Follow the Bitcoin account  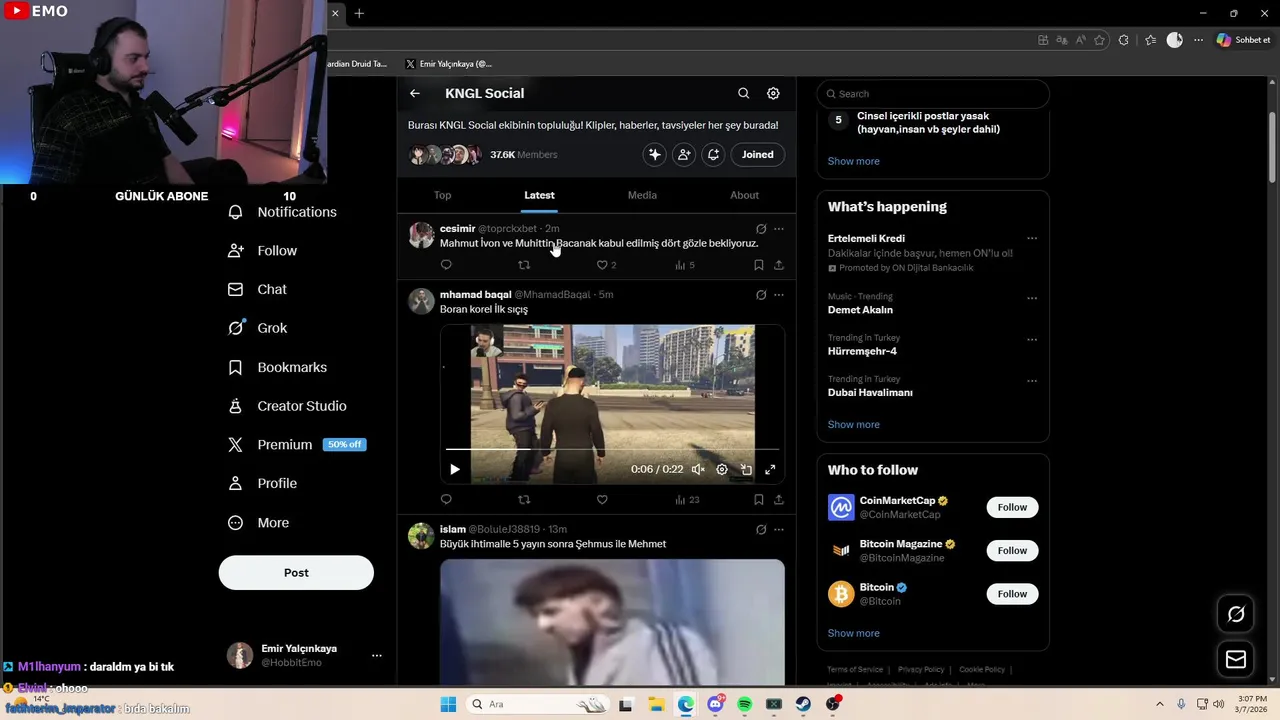coord(1012,594)
